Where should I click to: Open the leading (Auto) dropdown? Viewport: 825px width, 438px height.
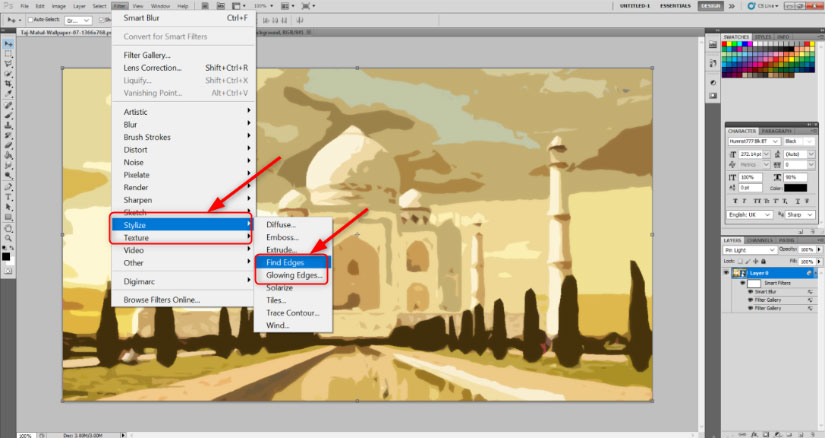click(x=811, y=154)
